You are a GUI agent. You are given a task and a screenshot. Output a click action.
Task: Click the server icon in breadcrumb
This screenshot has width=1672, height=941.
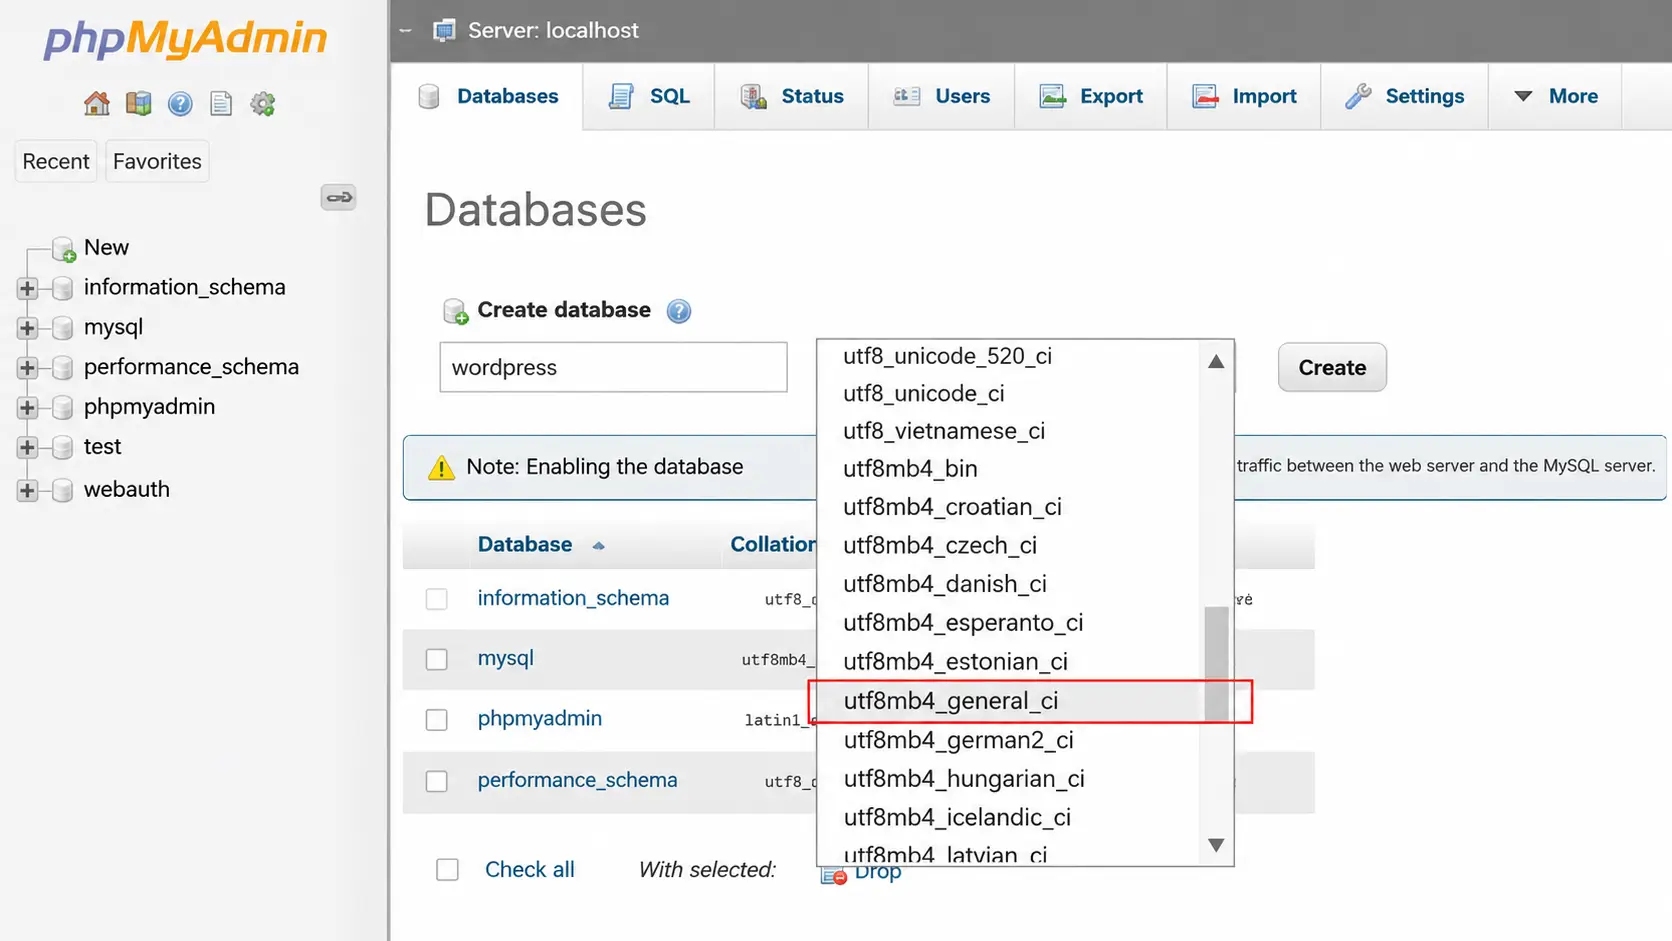[x=444, y=30]
